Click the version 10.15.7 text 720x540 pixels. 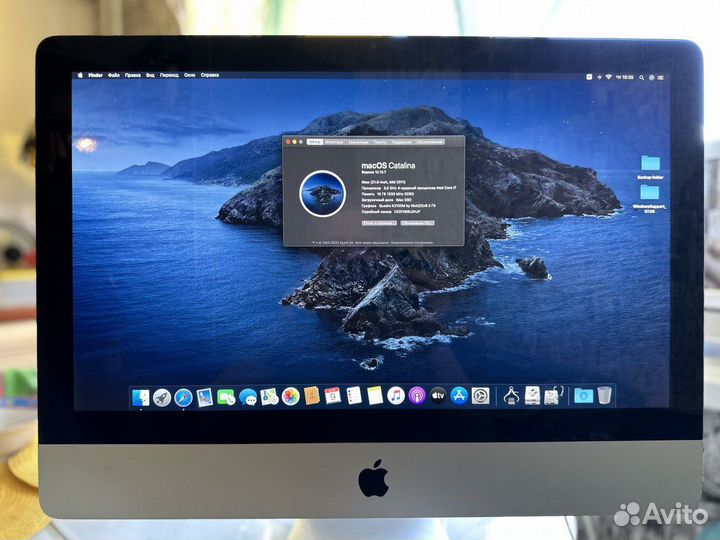click(374, 172)
